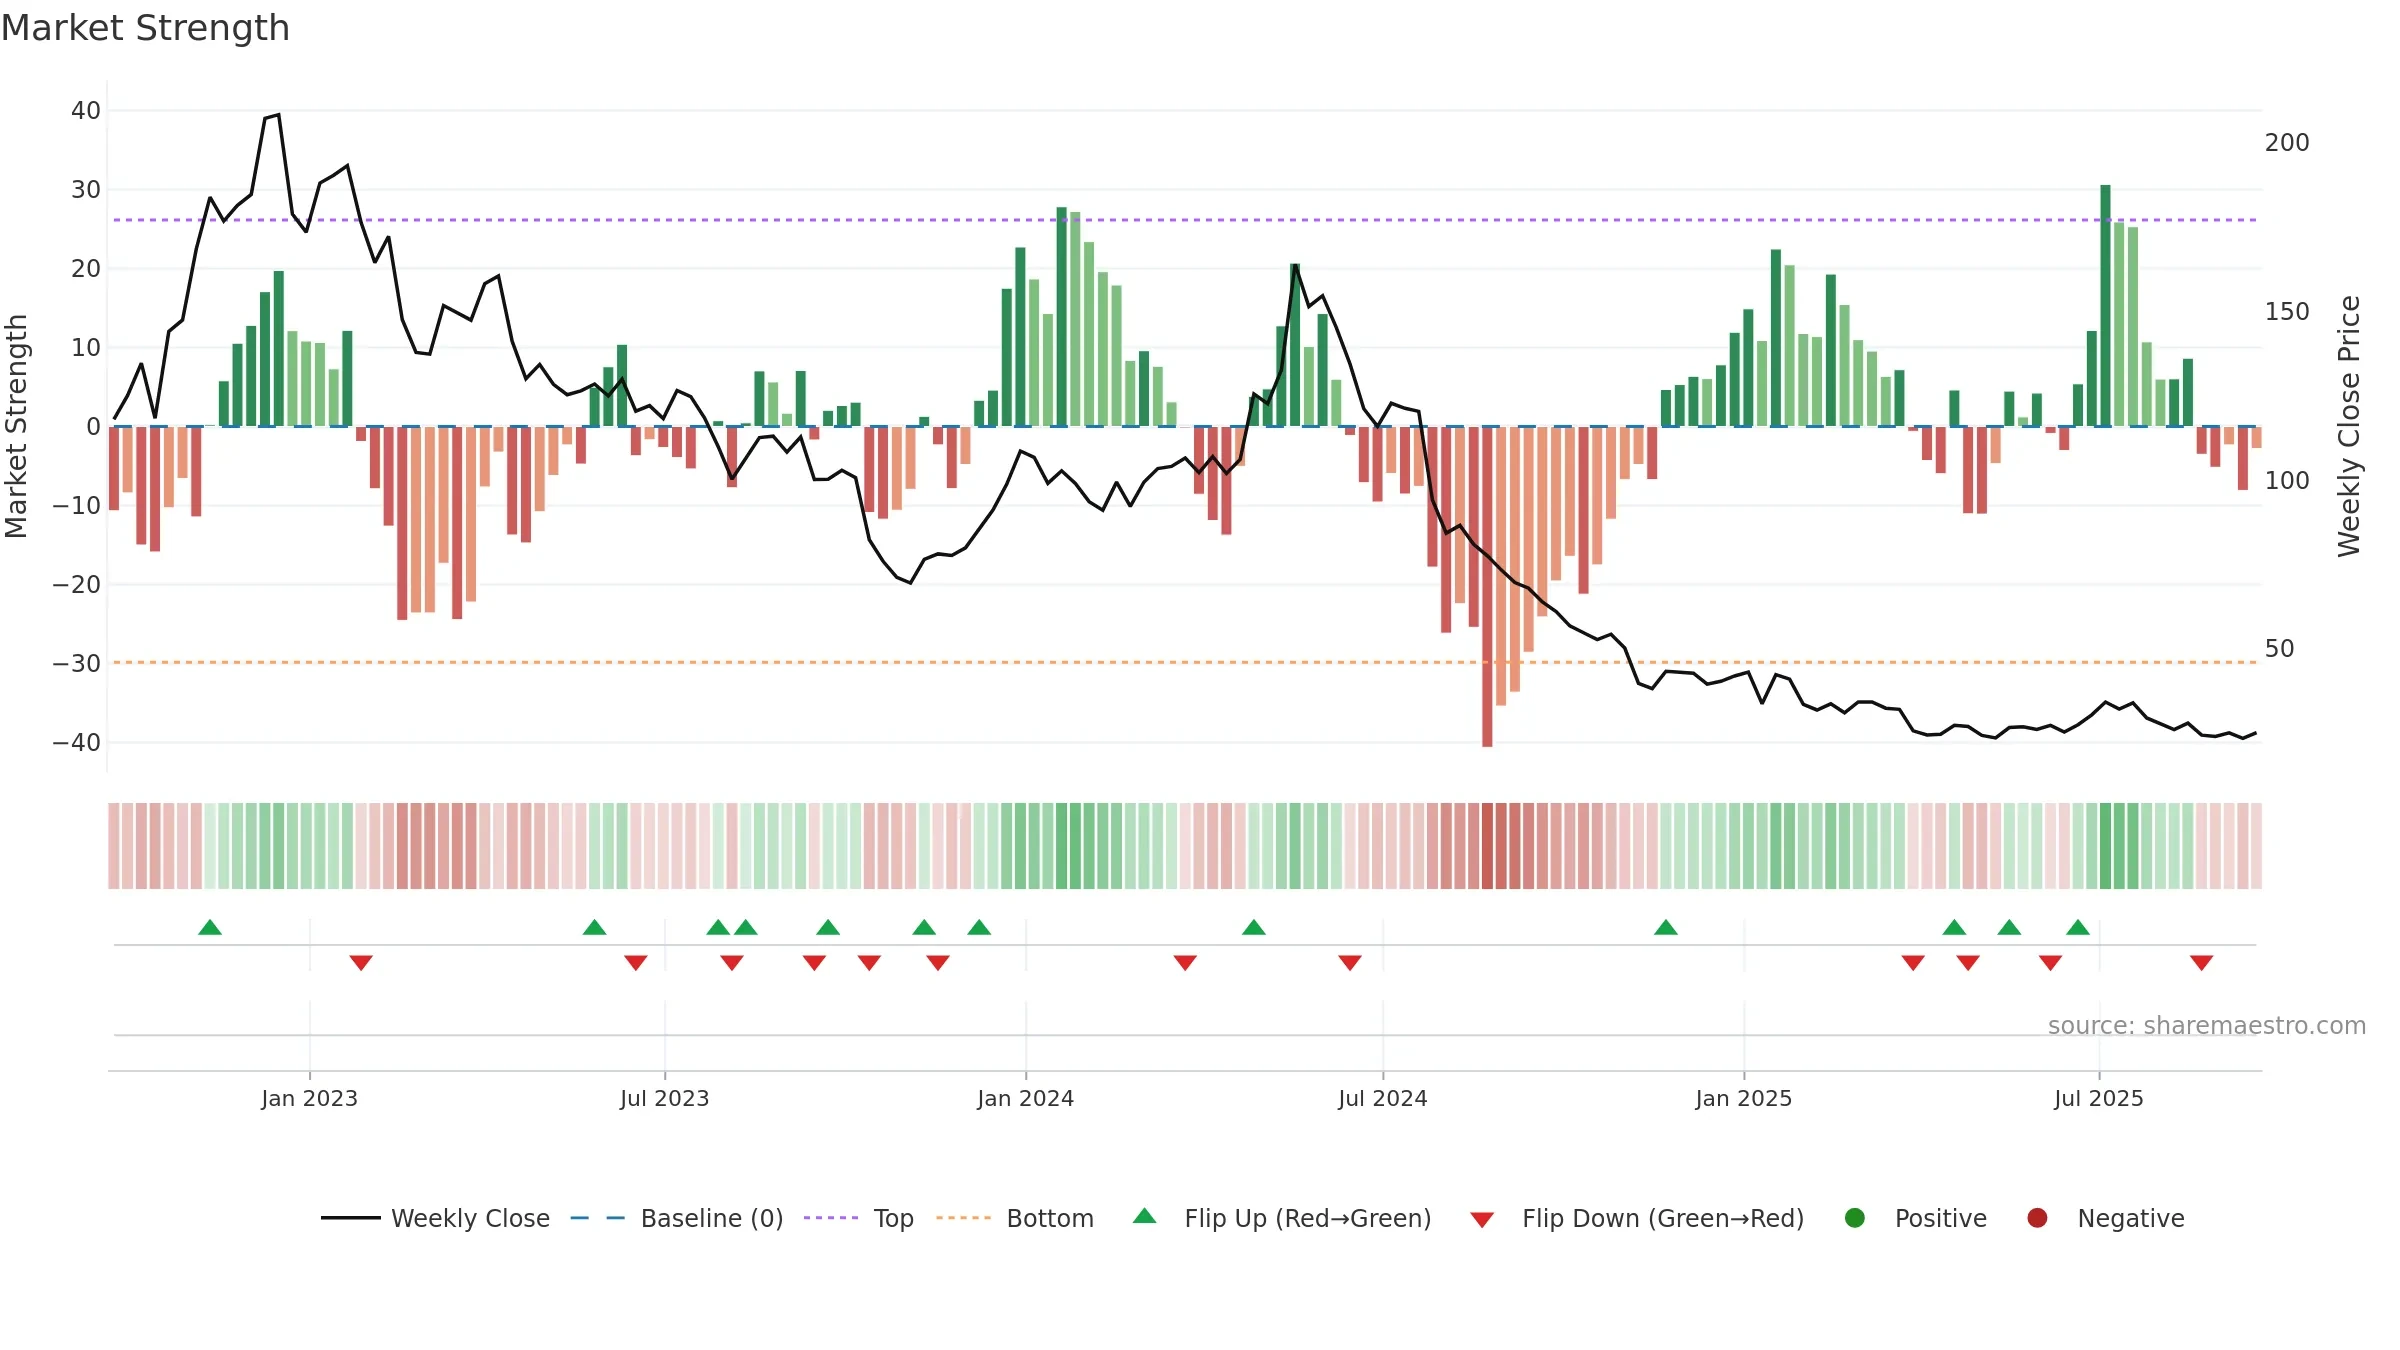Screen dimensions: 2400x1350
Task: Click the tallest green bar above 30
Action: 2105,305
